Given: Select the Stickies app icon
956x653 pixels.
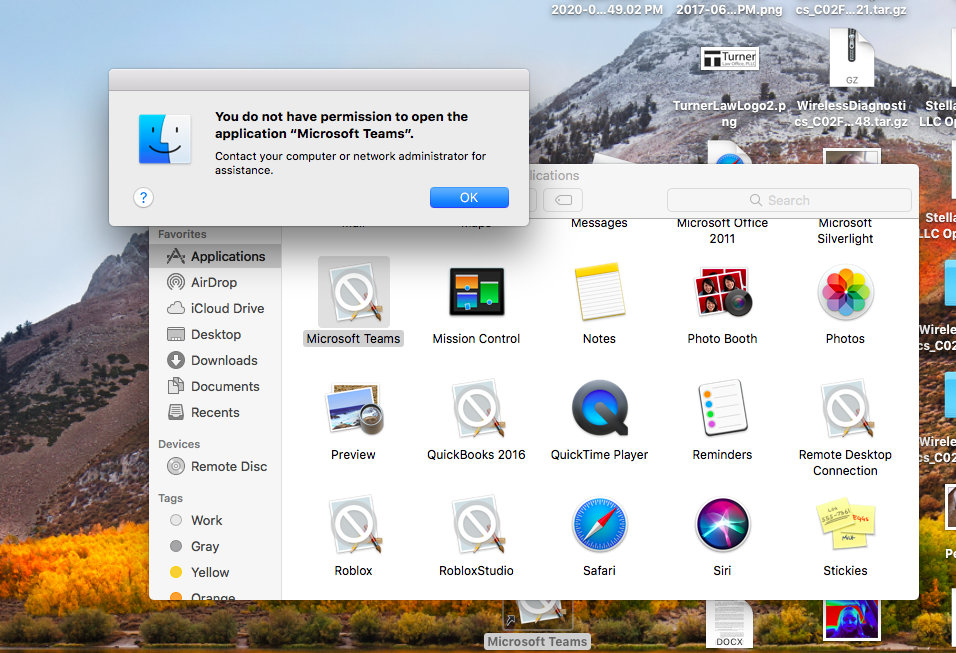Looking at the screenshot, I should pos(845,525).
